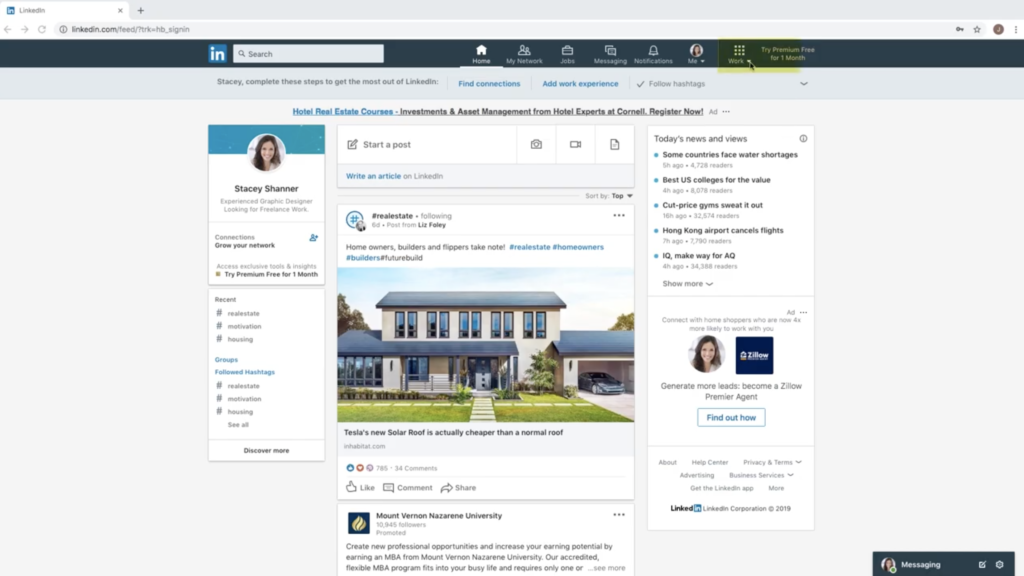Viewport: 1024px width, 576px height.
Task: Click Find connections link
Action: pos(489,84)
